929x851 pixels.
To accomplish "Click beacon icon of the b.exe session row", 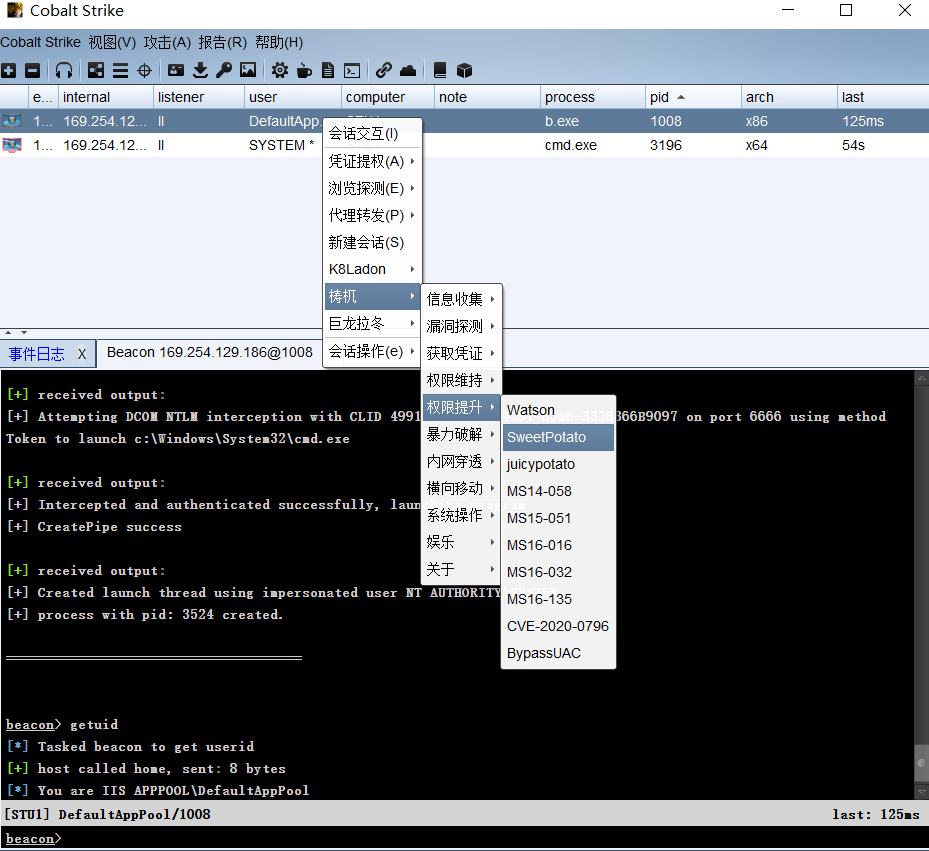I will point(12,121).
